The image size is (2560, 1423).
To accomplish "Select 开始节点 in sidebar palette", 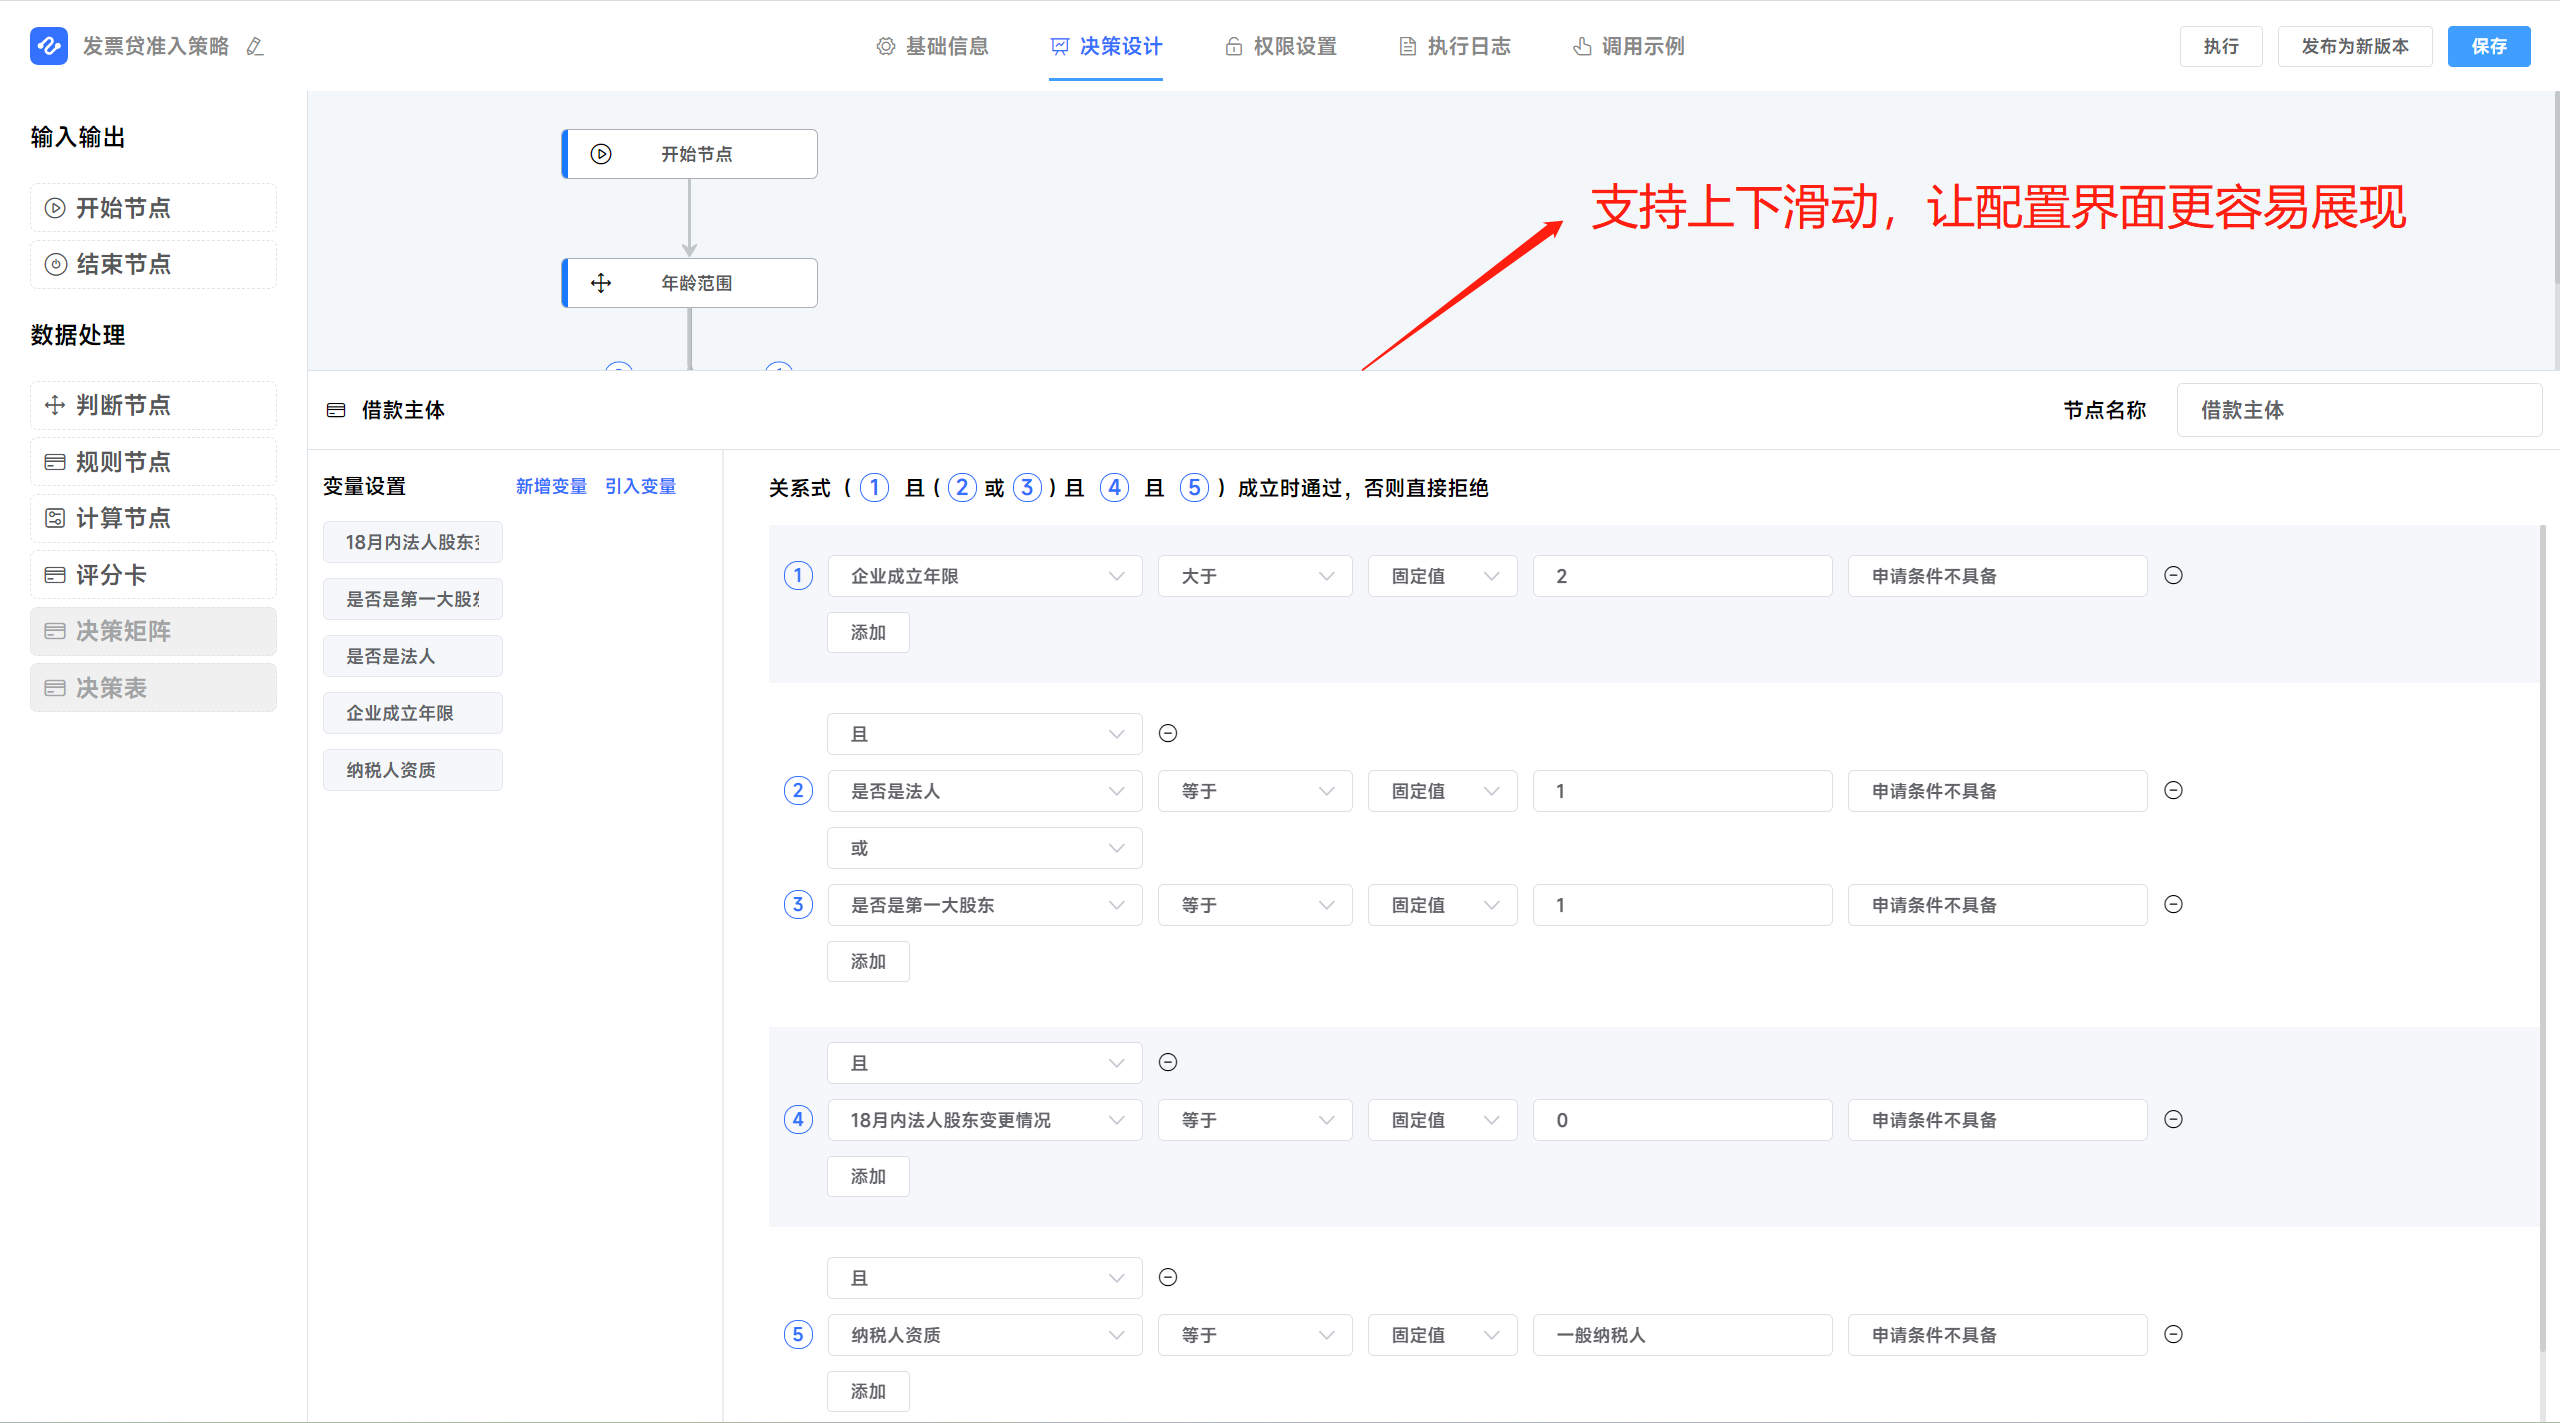I will (153, 208).
